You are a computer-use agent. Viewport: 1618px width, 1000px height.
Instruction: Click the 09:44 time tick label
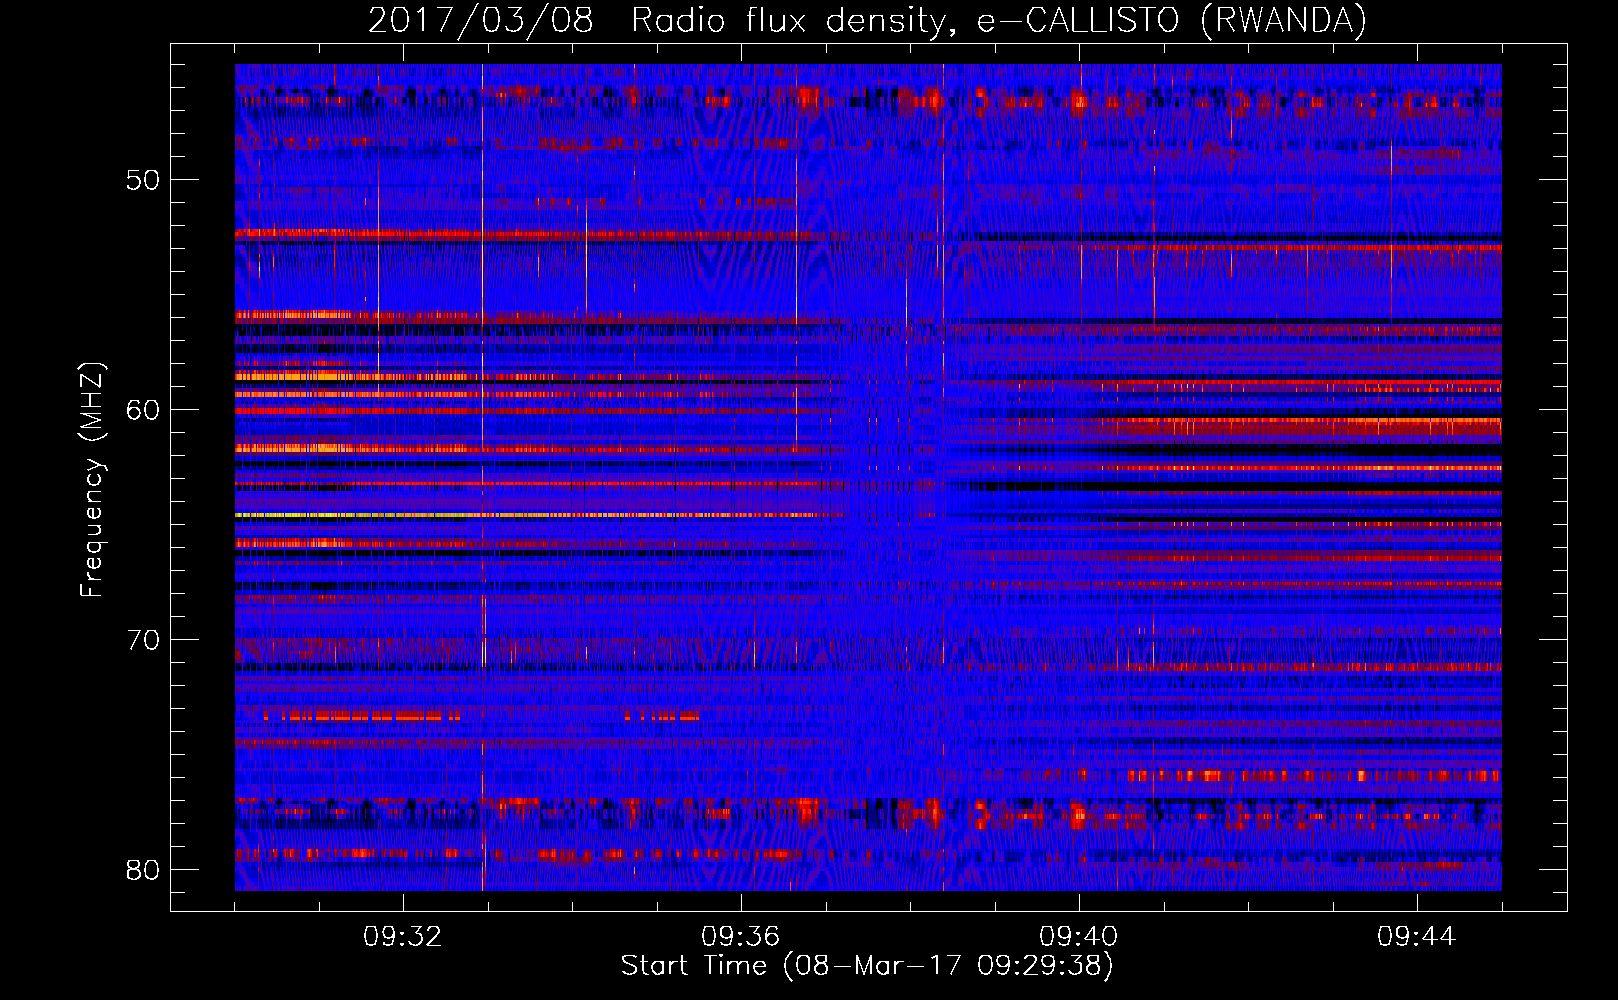1417,937
